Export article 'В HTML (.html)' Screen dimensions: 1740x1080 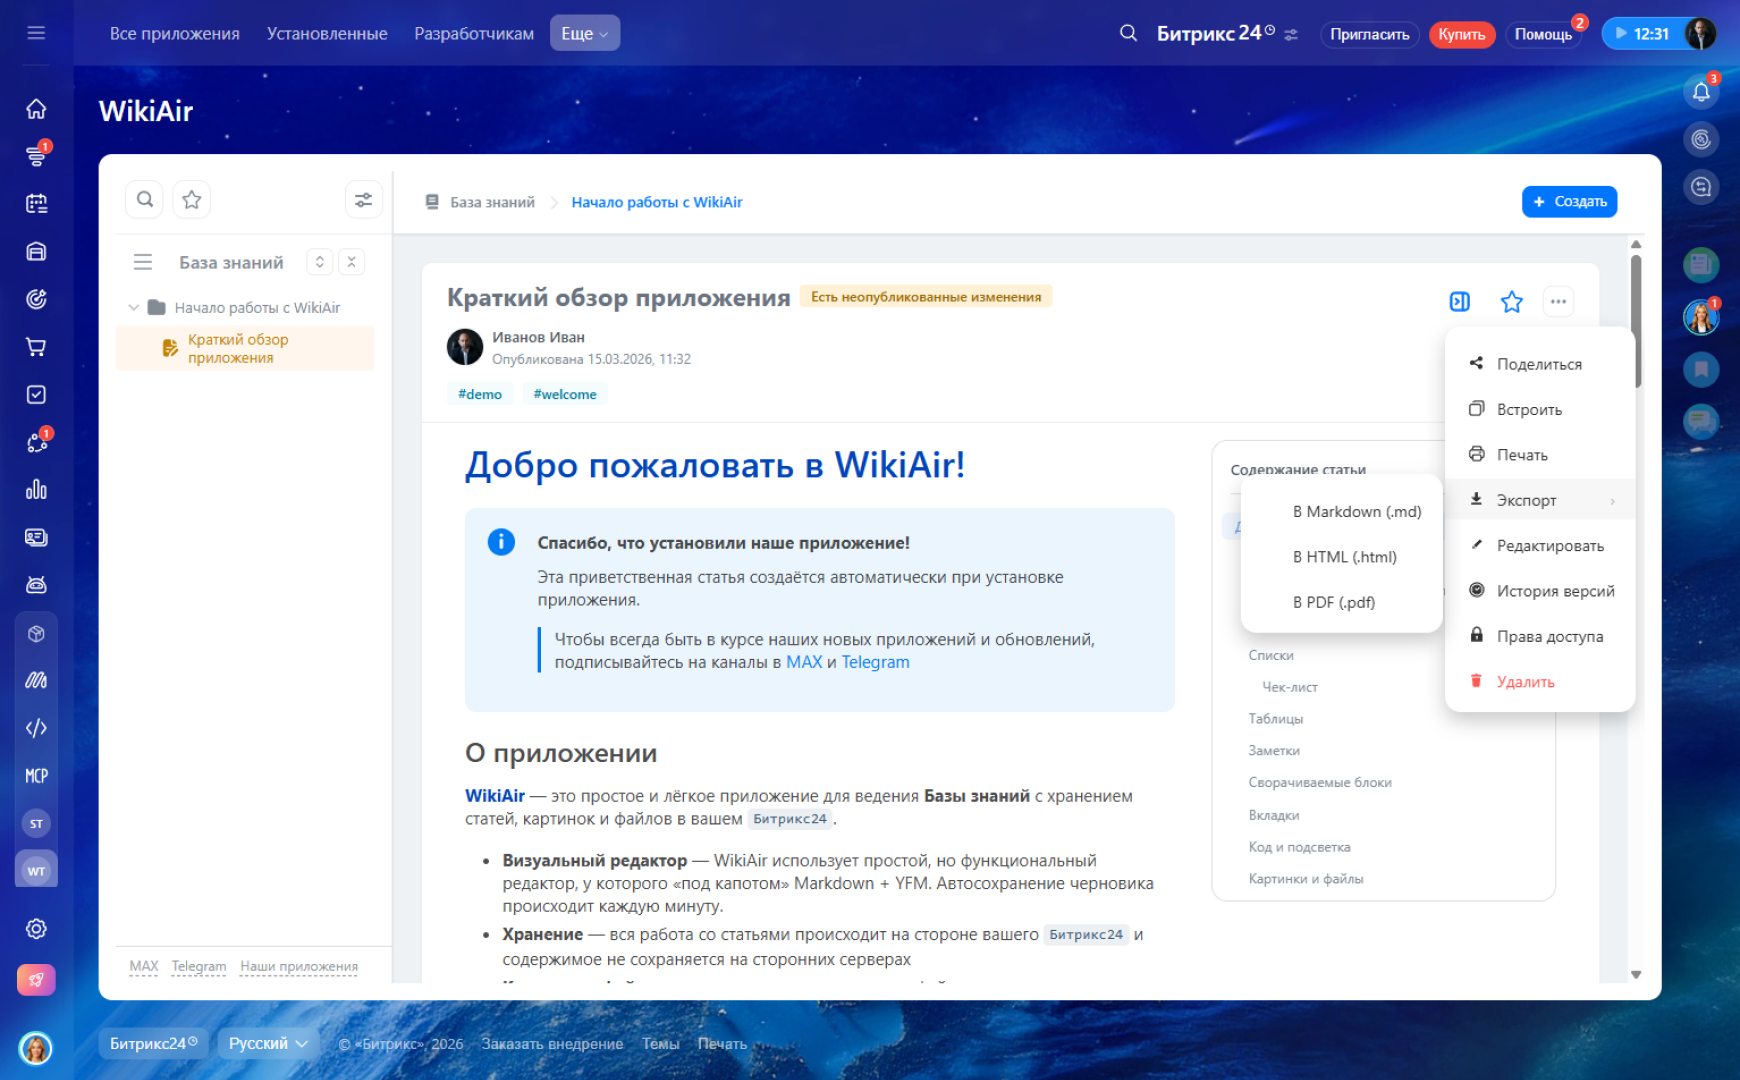point(1342,557)
